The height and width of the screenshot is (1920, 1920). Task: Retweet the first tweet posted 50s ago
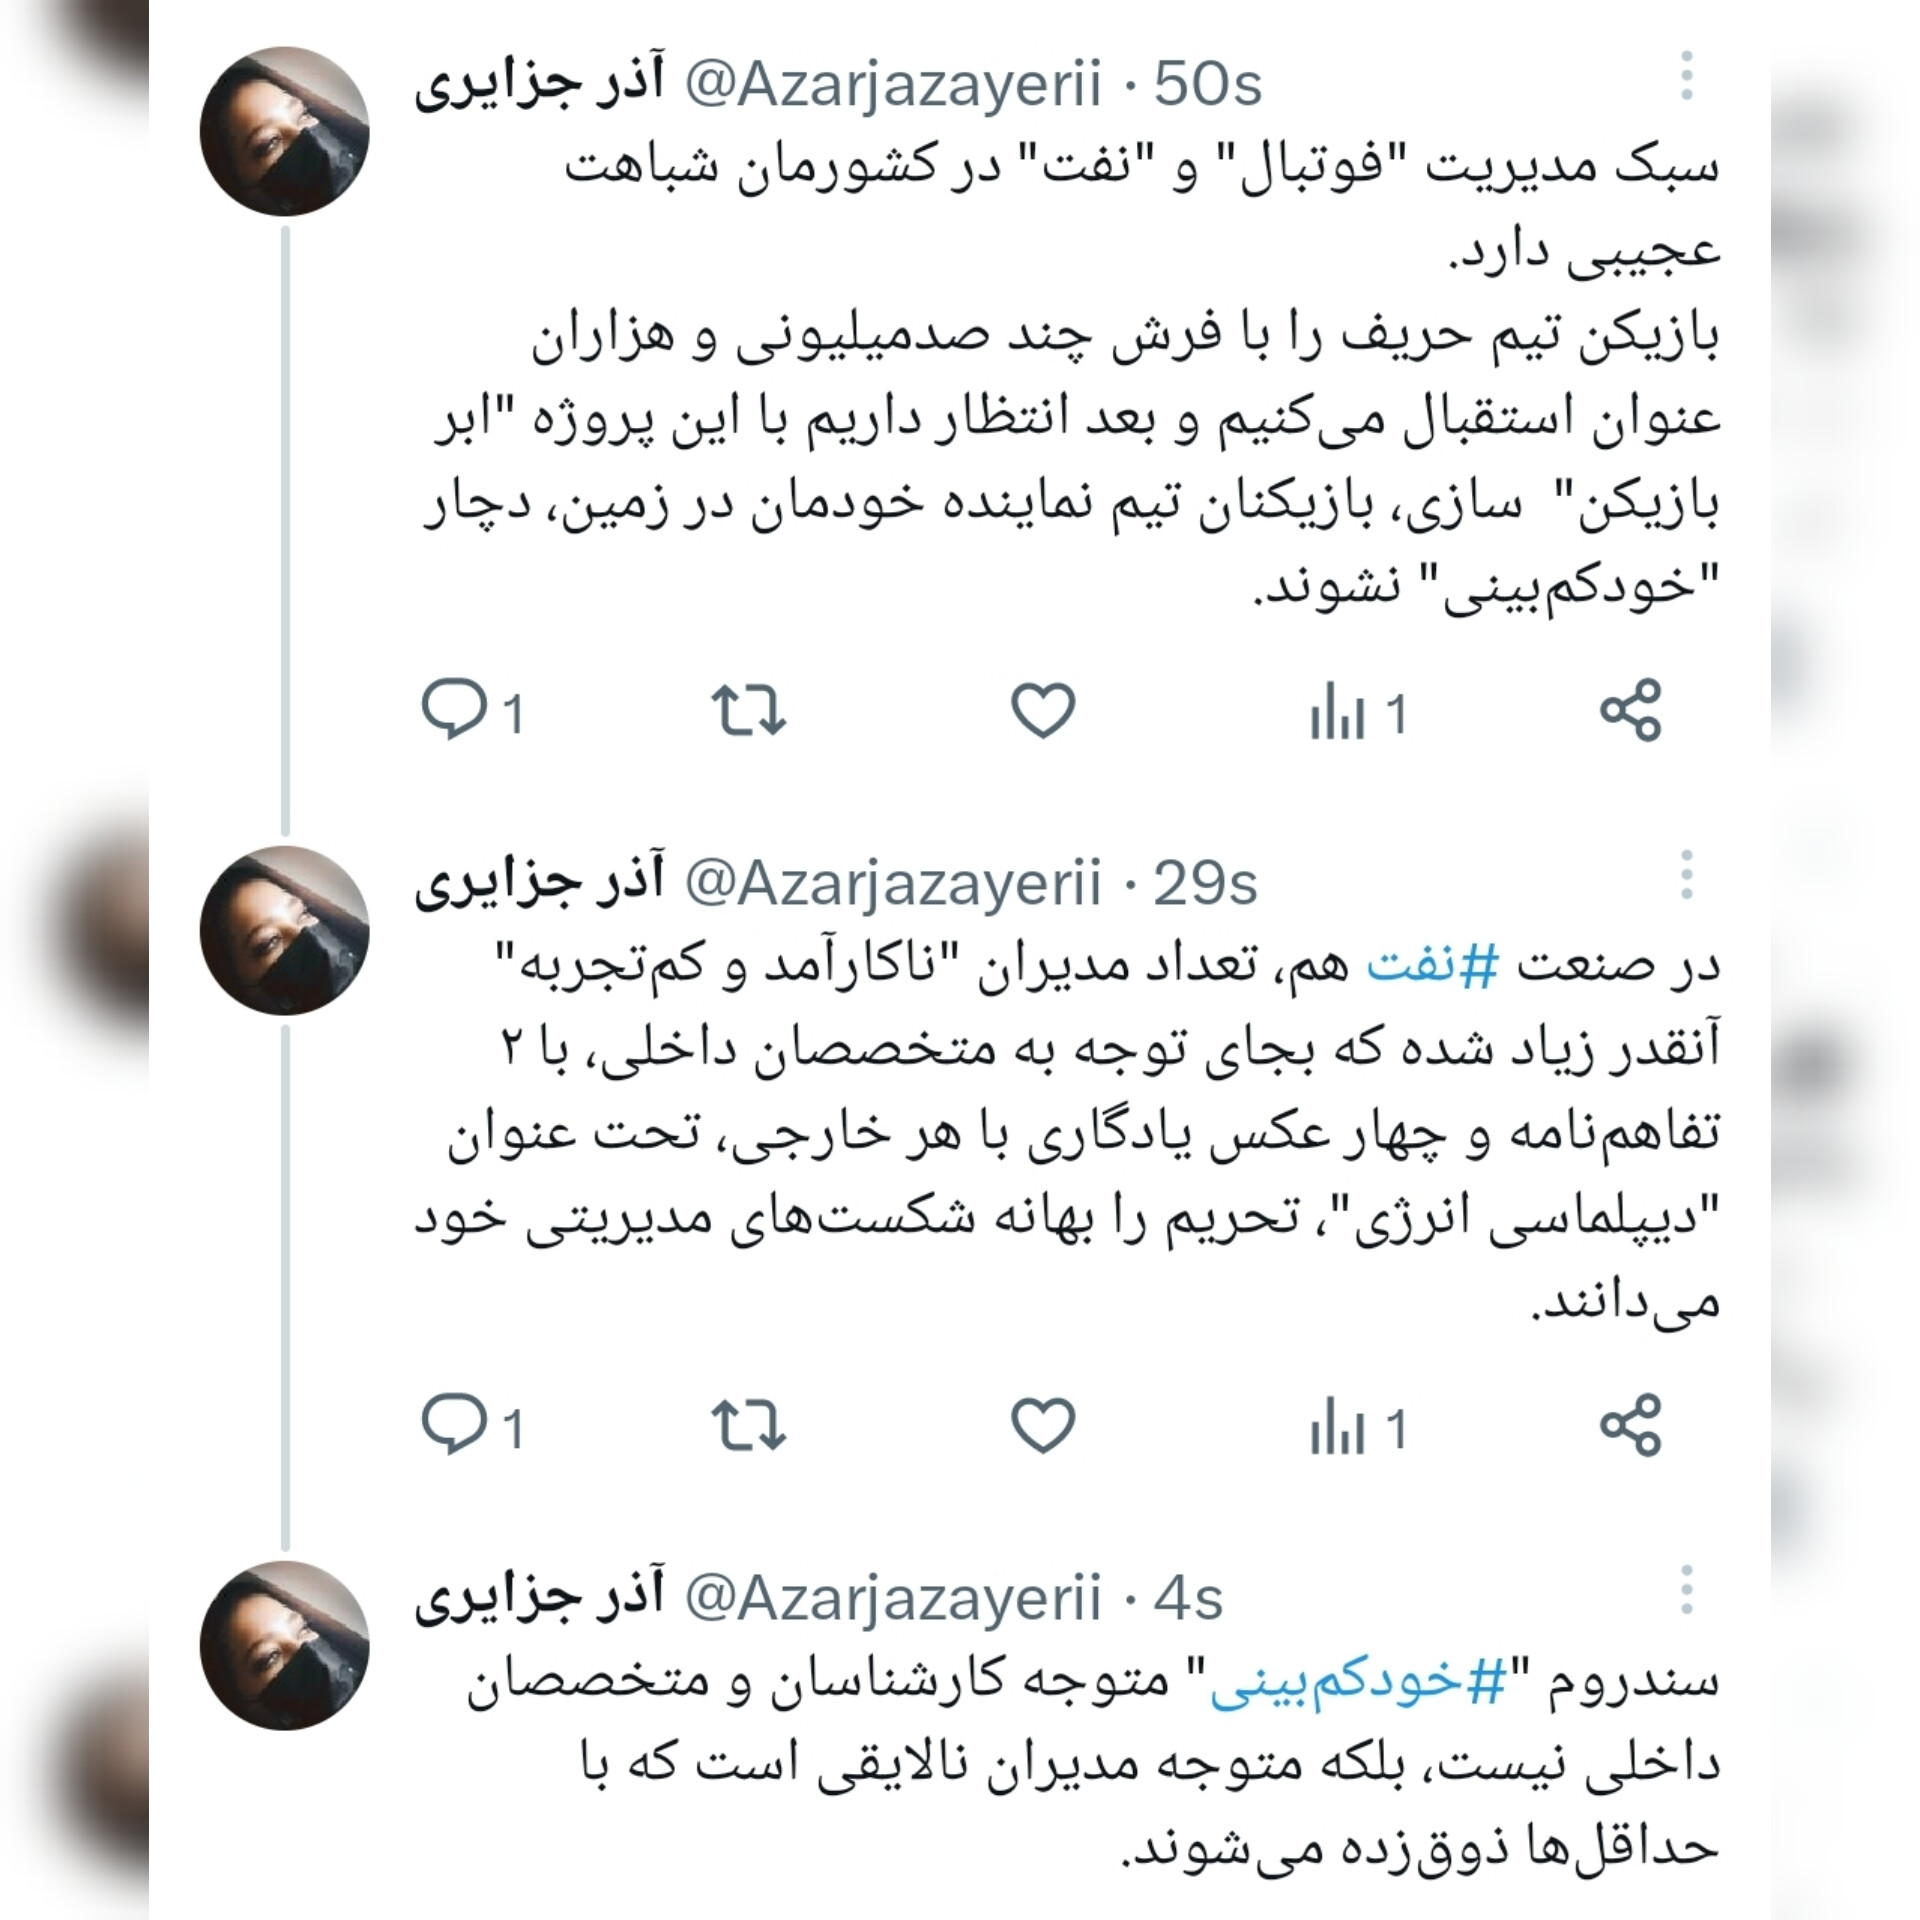pos(748,710)
